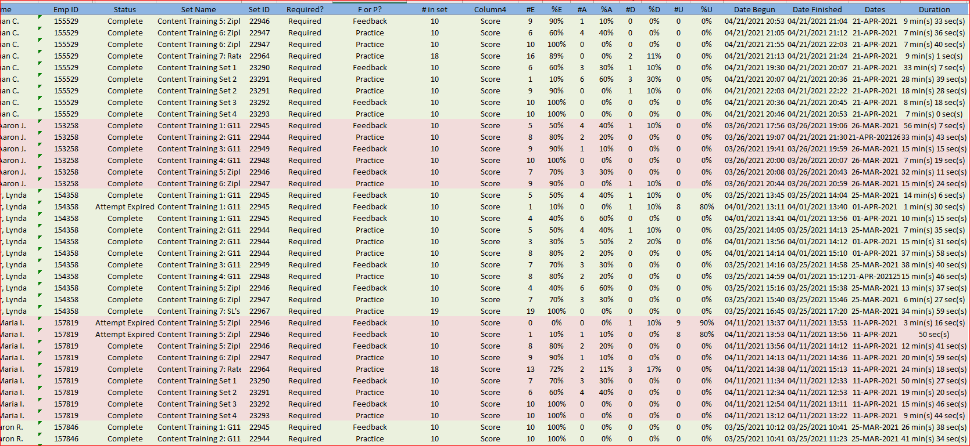Click duration cell '41 min(s) 34 sec(s)'
This screenshot has height=446, width=970.
(x=934, y=439)
